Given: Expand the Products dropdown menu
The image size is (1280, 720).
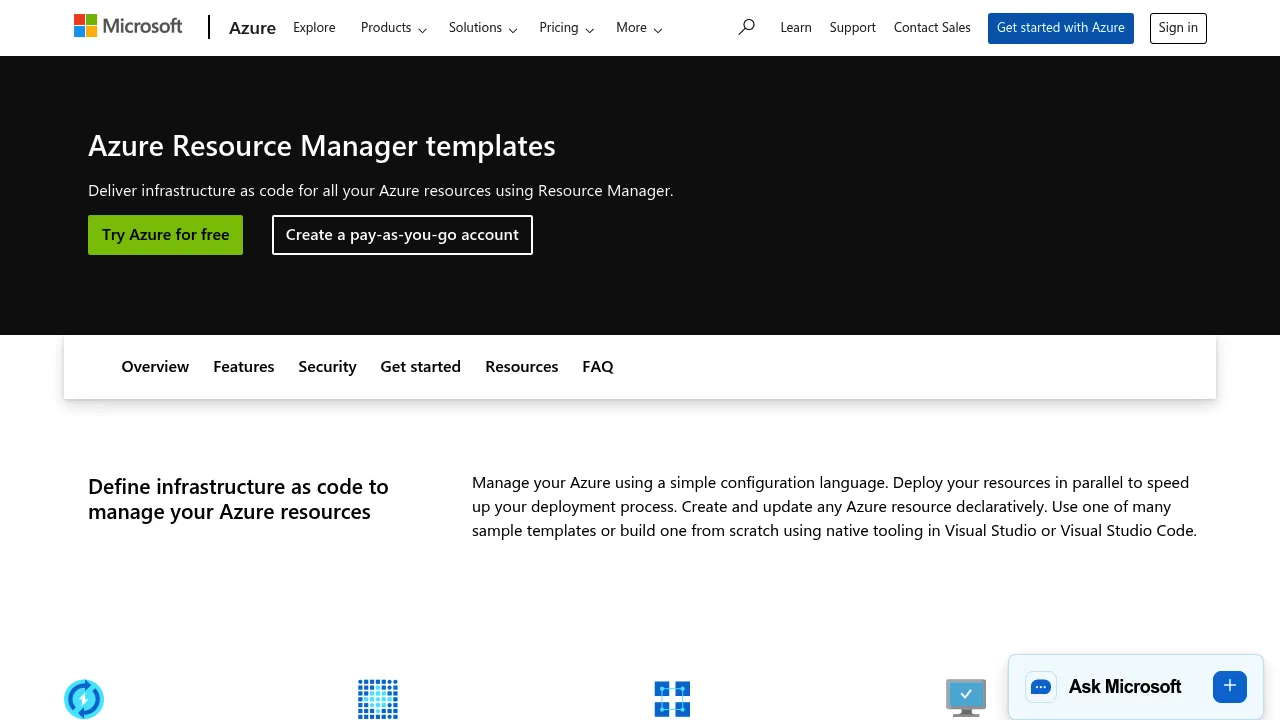Looking at the screenshot, I should (394, 28).
